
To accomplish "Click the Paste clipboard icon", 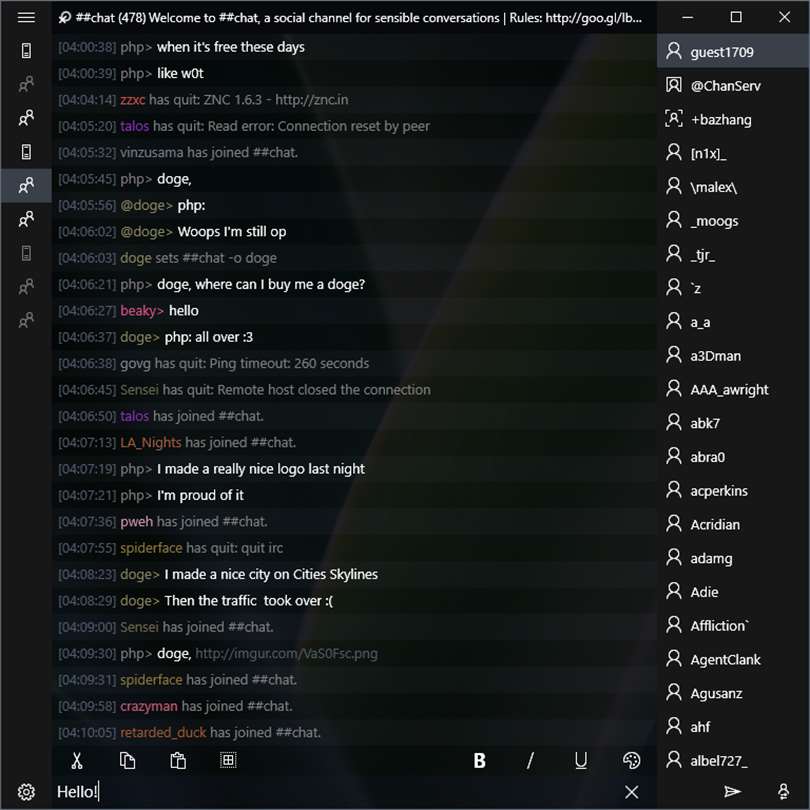I will tap(178, 760).
